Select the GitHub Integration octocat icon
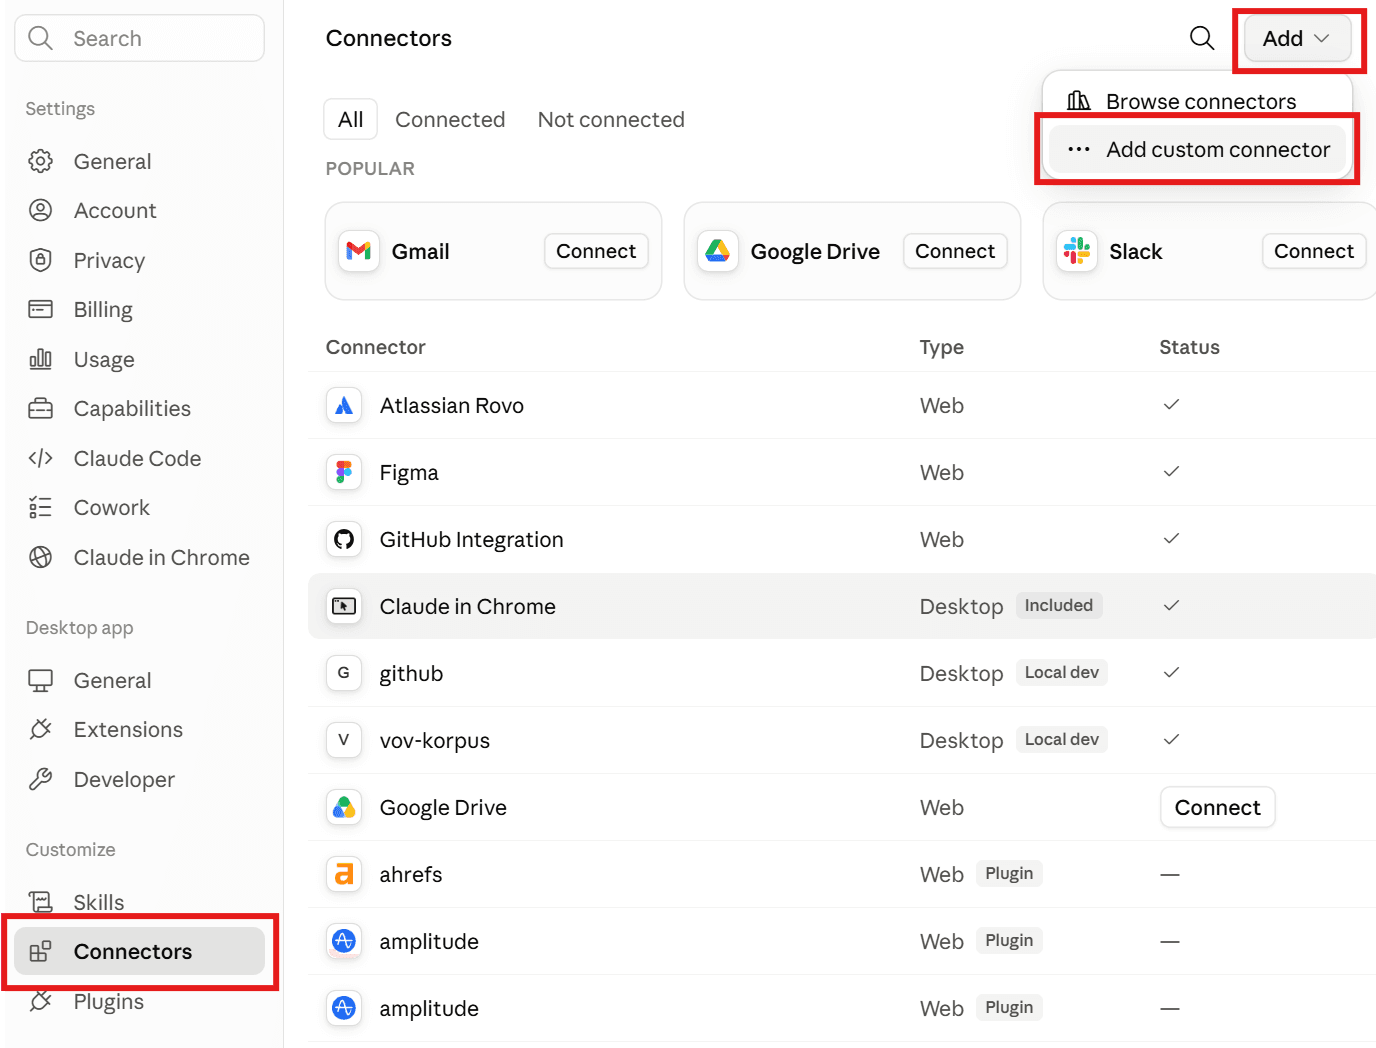 tap(344, 539)
